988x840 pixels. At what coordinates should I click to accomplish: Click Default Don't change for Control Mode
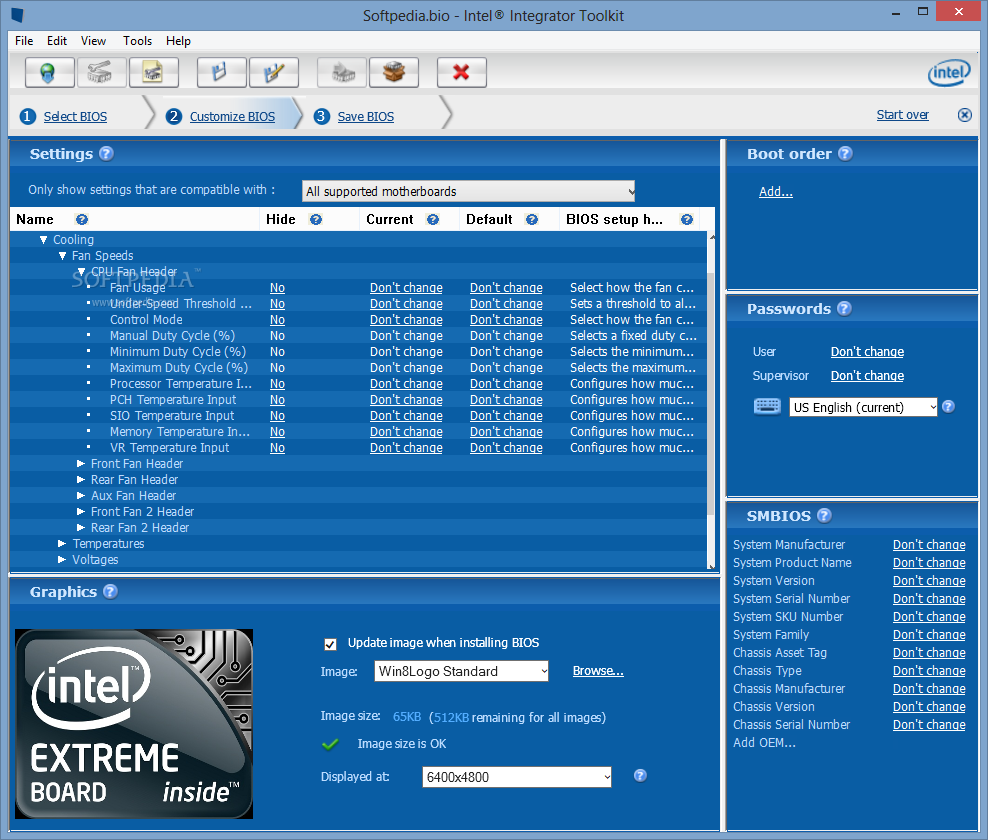coord(506,319)
